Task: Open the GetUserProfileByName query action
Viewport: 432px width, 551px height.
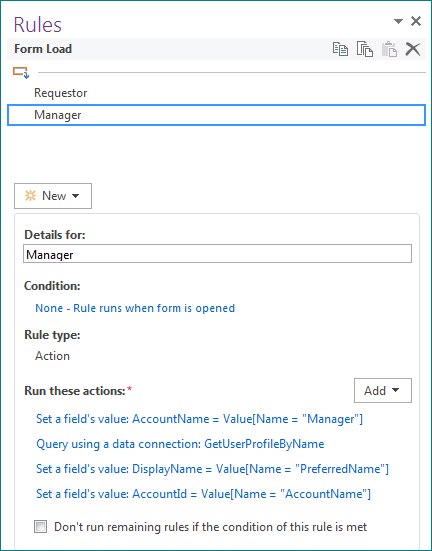Action: pos(180,444)
